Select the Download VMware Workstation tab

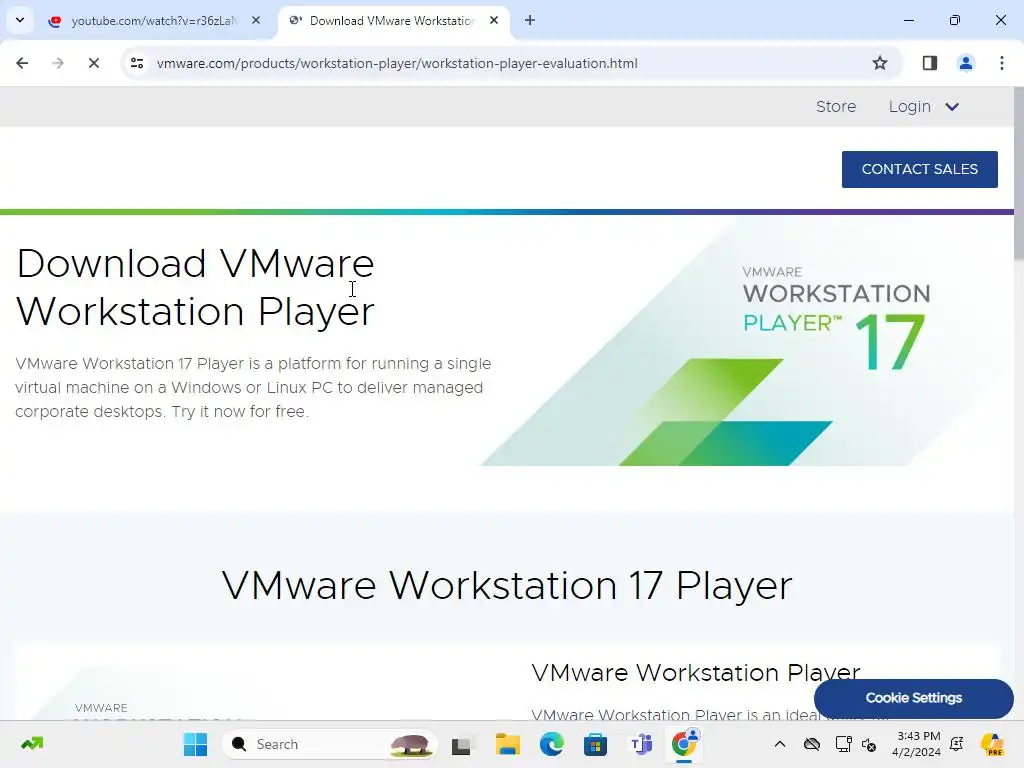coord(392,21)
